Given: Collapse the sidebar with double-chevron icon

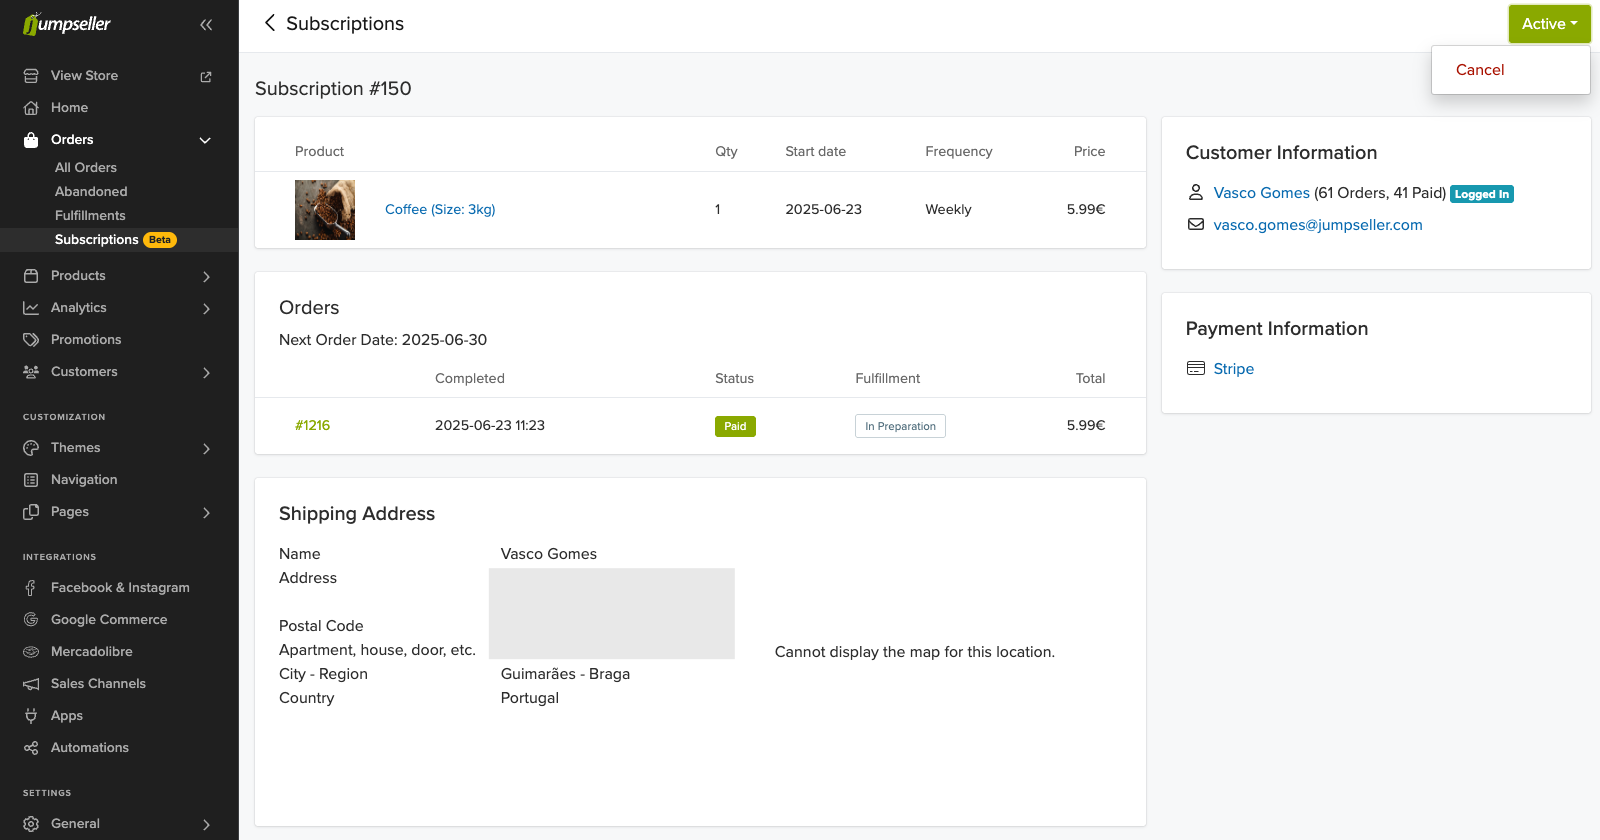Looking at the screenshot, I should click(206, 25).
